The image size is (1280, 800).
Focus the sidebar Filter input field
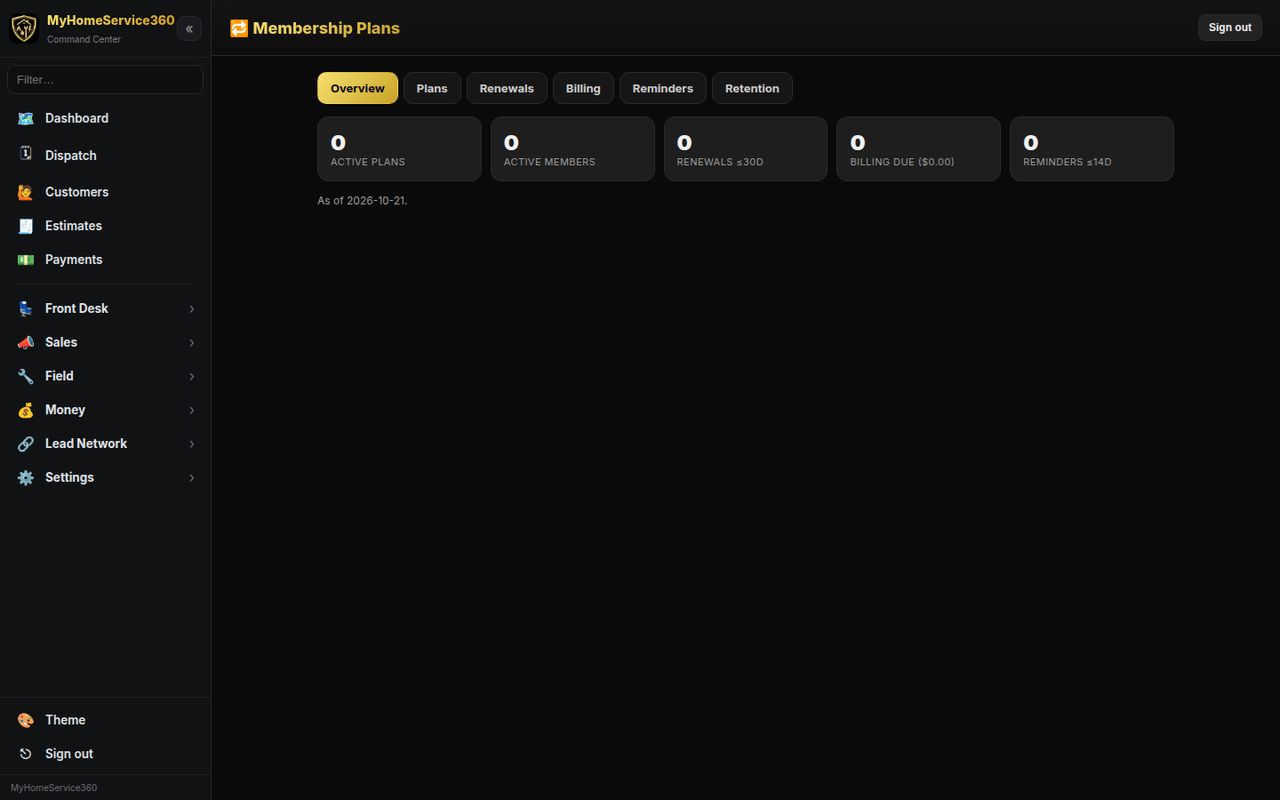105,80
